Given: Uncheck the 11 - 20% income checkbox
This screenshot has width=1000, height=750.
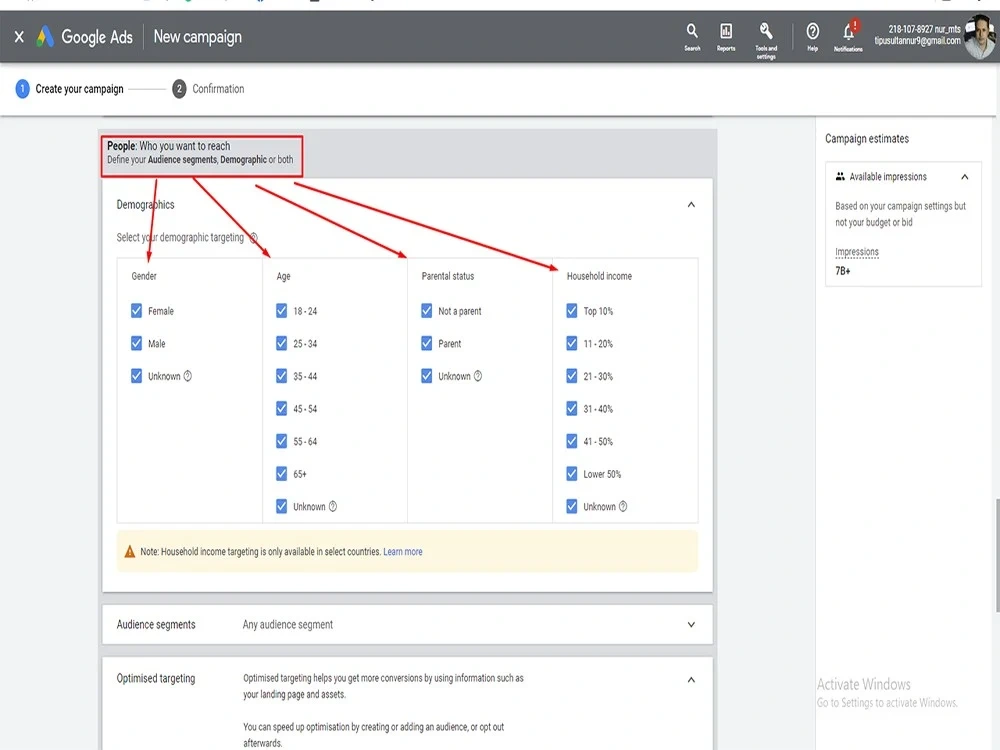Looking at the screenshot, I should 571,343.
